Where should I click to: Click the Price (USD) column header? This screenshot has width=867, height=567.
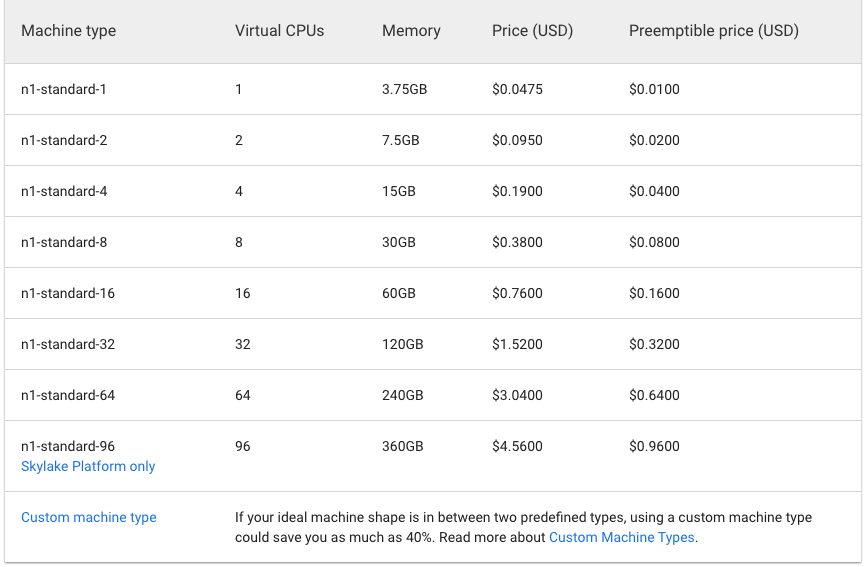(532, 30)
